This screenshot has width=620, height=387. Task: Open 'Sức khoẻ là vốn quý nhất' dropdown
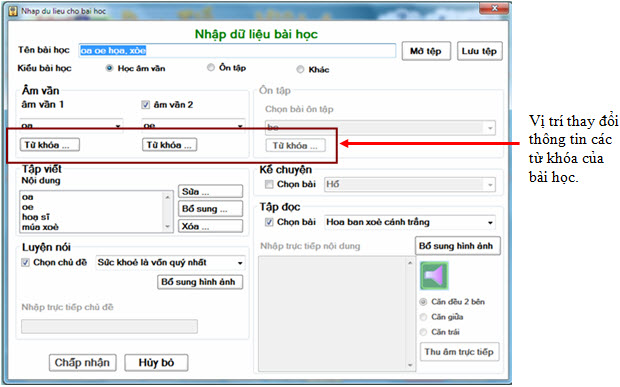click(x=170, y=263)
